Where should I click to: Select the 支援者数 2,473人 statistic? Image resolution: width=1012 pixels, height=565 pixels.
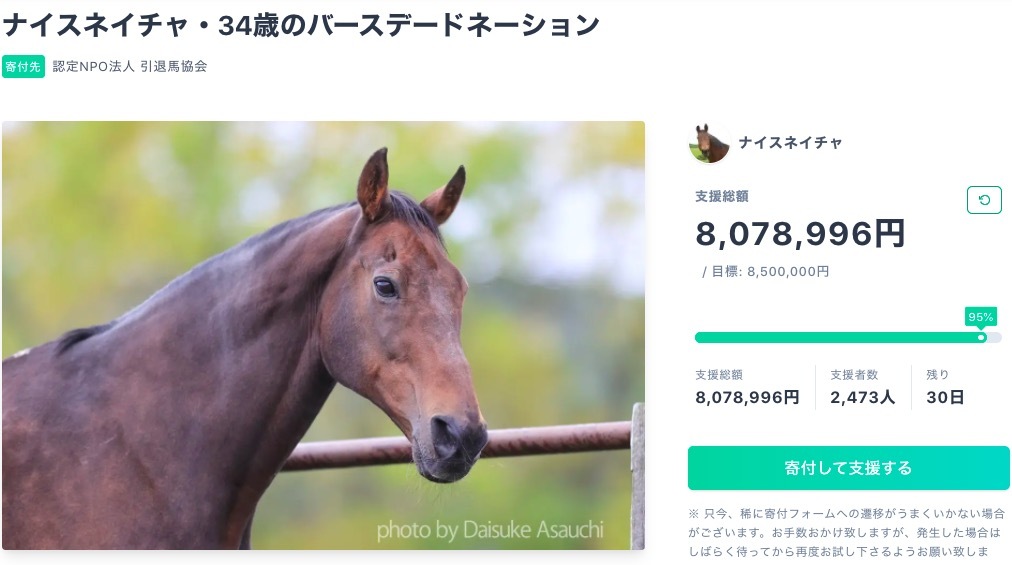point(862,387)
